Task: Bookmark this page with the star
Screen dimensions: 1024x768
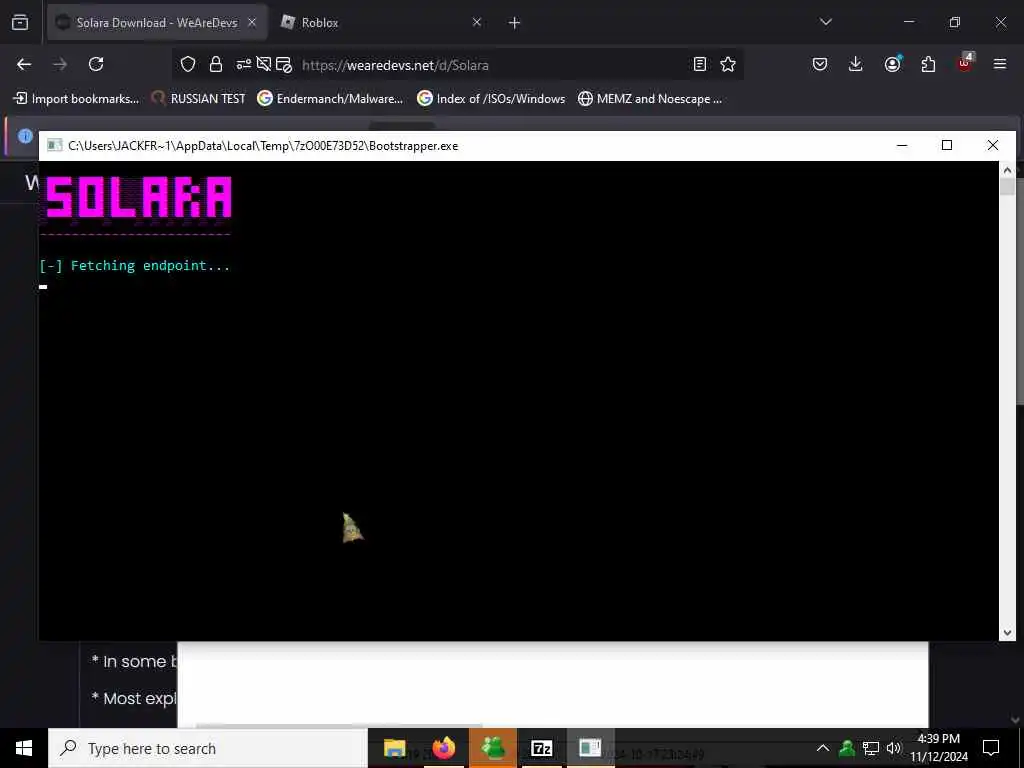Action: click(728, 64)
